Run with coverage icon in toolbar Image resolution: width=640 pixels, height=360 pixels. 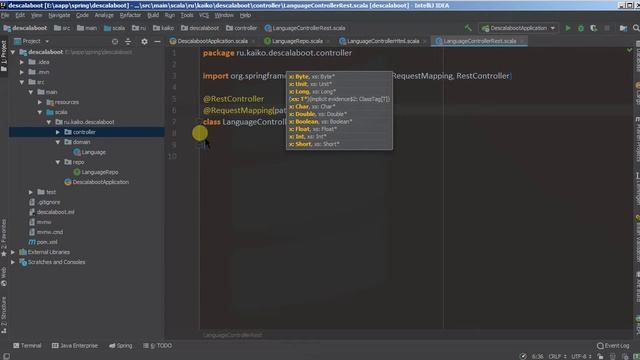[x=594, y=28]
